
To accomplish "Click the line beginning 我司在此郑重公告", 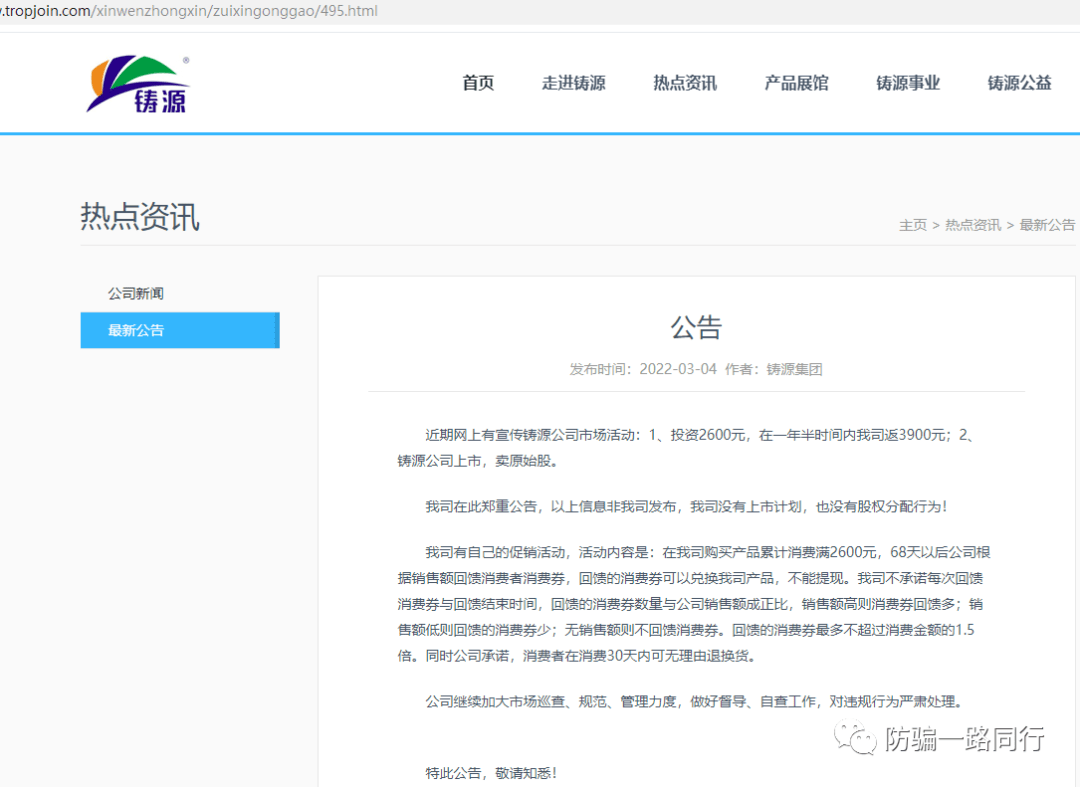I will (x=686, y=507).
